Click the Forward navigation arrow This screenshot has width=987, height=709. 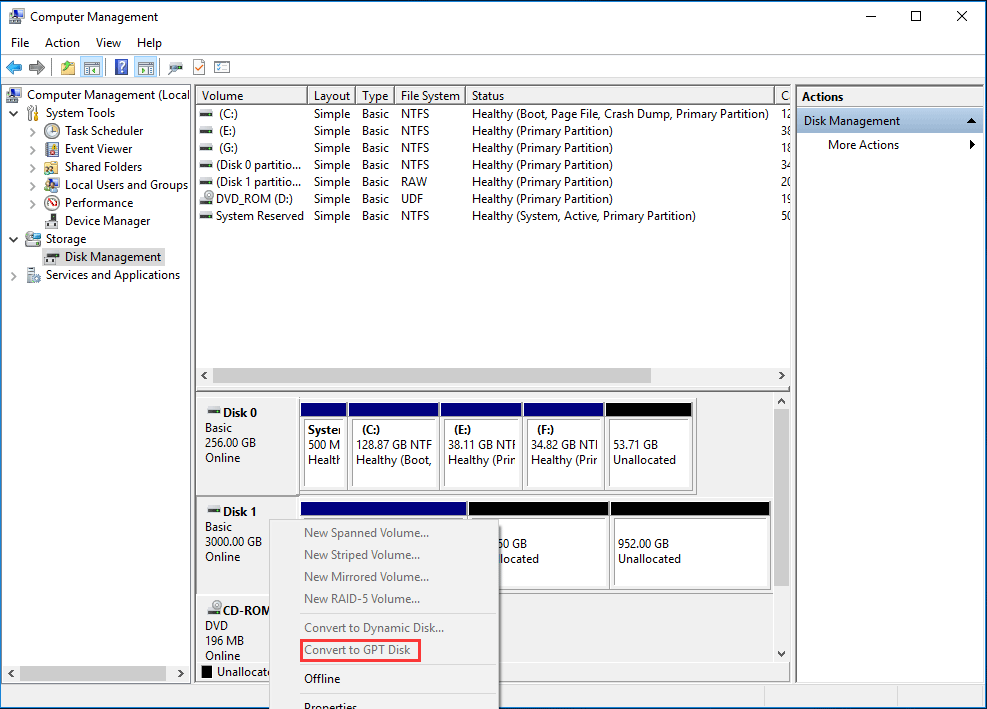[37, 67]
